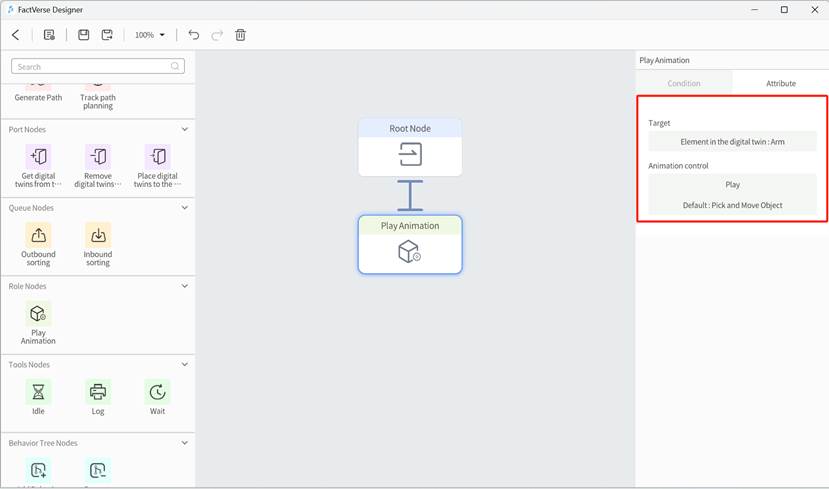Pick the Remove digital twins node icon
This screenshot has height=489, width=829.
[98, 157]
